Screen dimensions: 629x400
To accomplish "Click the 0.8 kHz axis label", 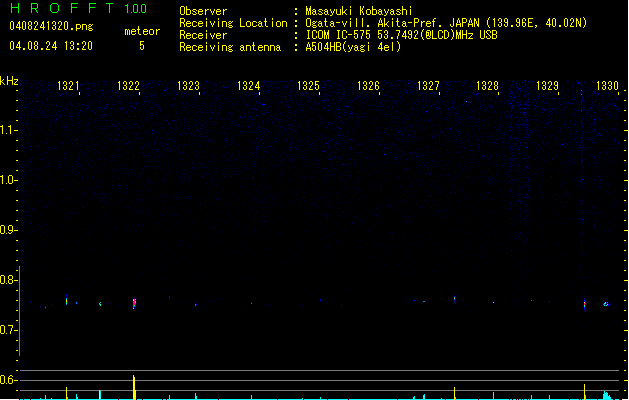I will pos(8,280).
